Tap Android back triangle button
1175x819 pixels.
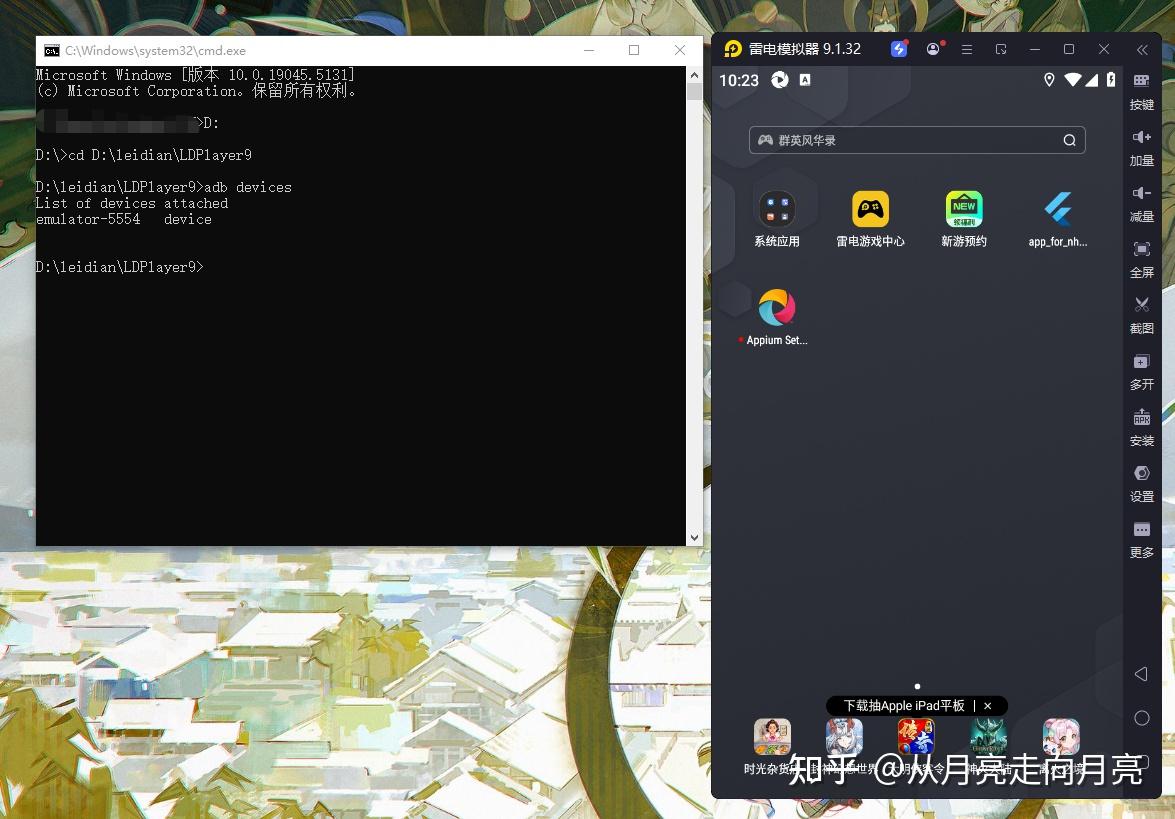[x=1141, y=674]
